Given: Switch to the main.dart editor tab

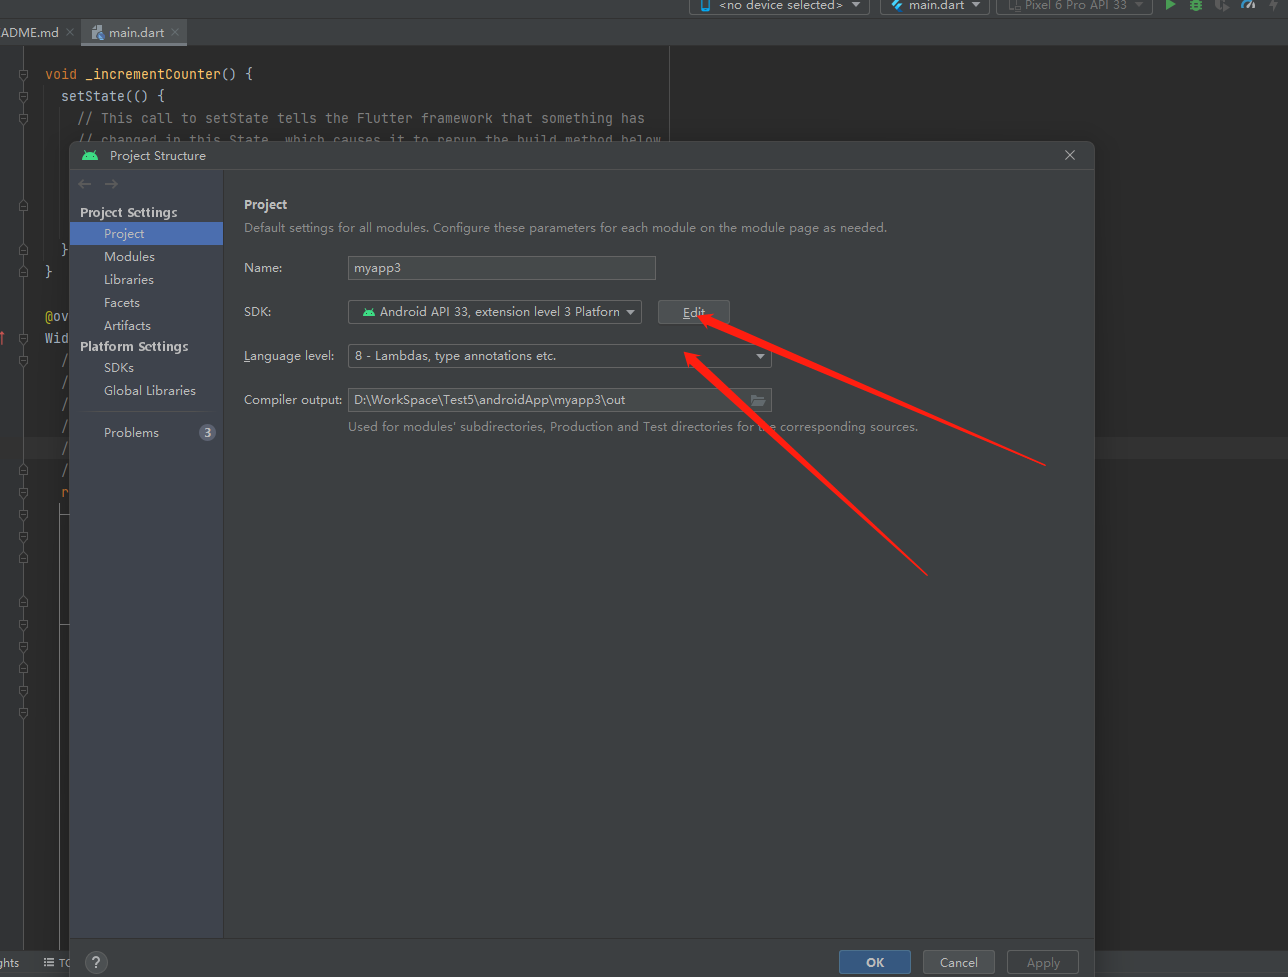Looking at the screenshot, I should 136,33.
